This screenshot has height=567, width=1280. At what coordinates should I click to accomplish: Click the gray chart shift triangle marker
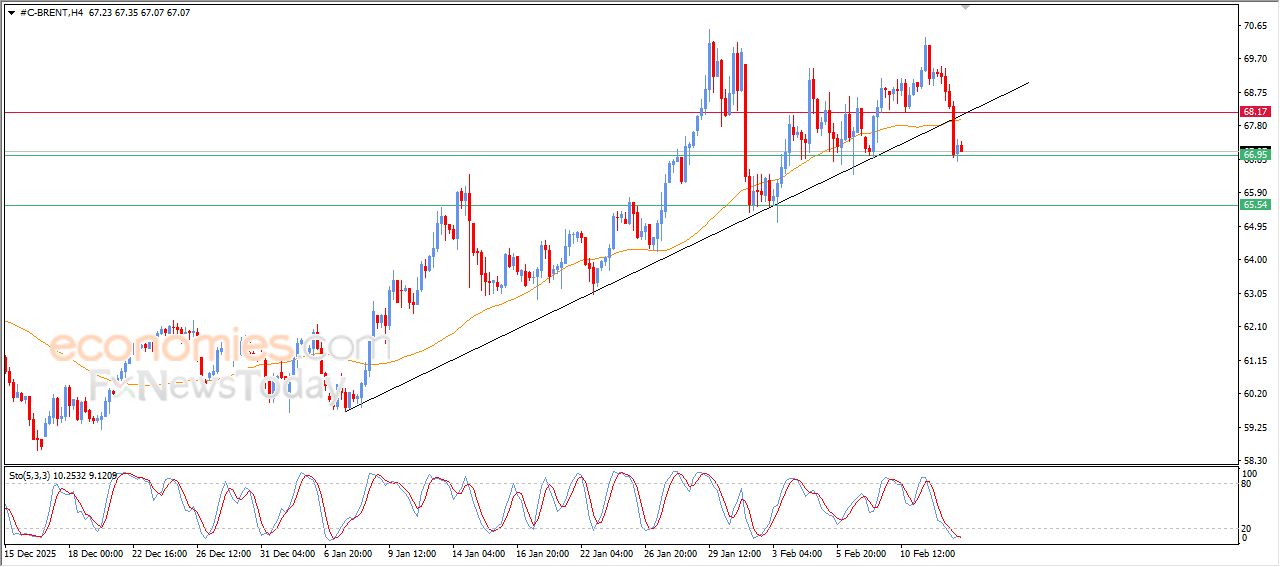pos(964,6)
